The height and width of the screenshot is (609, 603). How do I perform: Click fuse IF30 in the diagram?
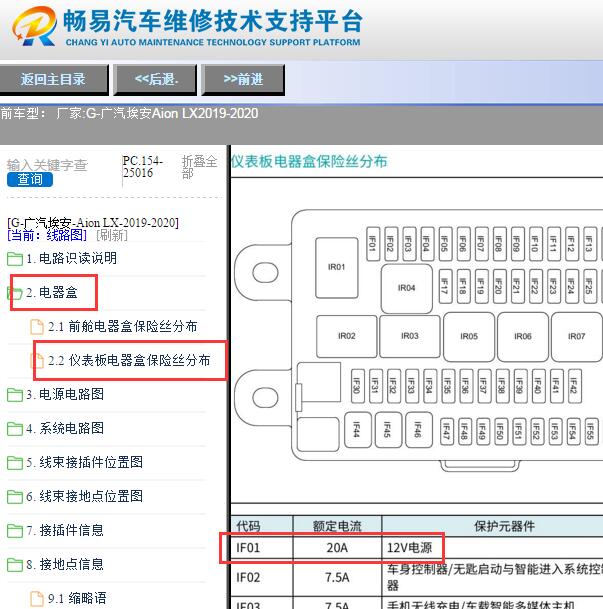coord(357,386)
